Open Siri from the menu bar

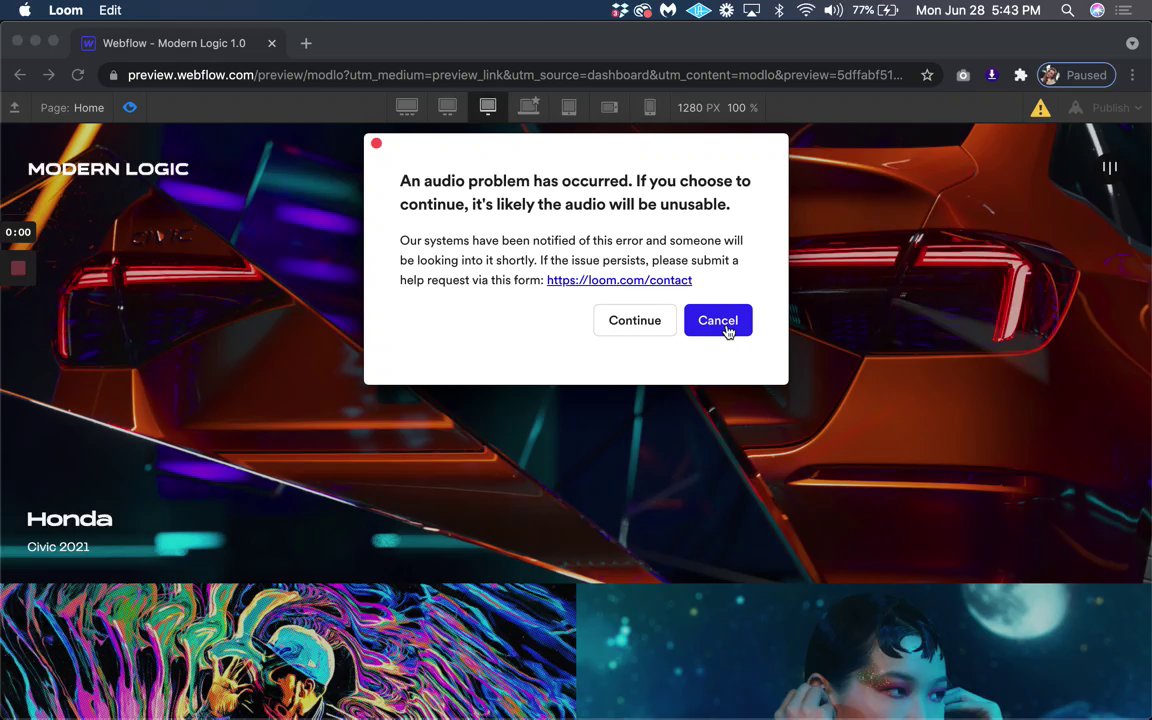[x=1097, y=10]
